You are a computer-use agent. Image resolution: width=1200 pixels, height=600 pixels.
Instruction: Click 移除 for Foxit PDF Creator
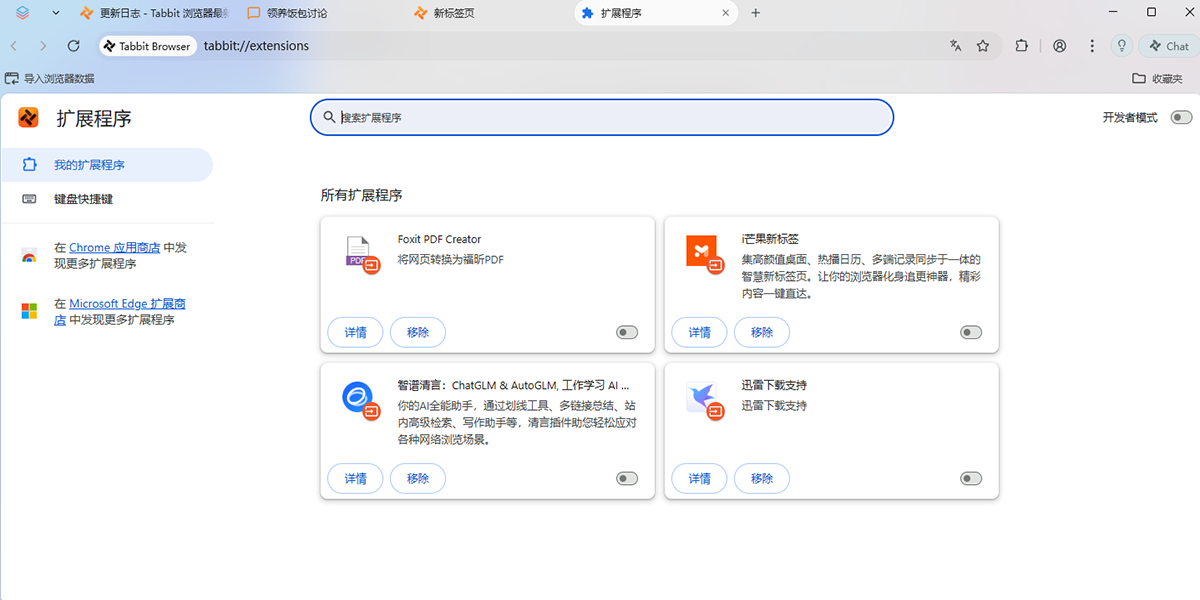418,332
